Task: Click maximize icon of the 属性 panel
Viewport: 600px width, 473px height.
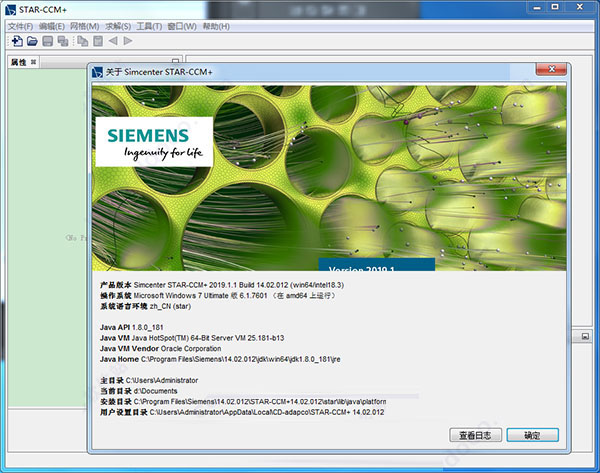Action: tap(175, 61)
